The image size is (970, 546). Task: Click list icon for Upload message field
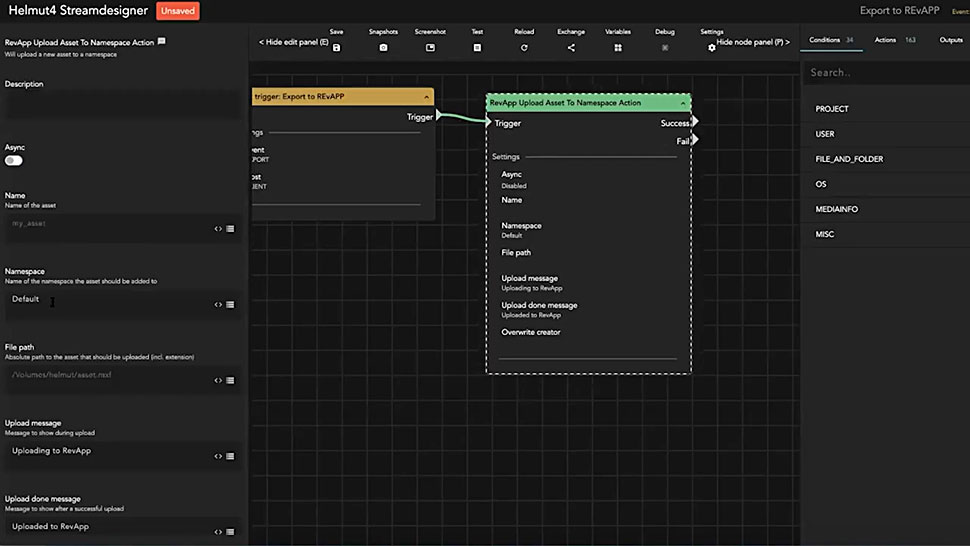230,456
